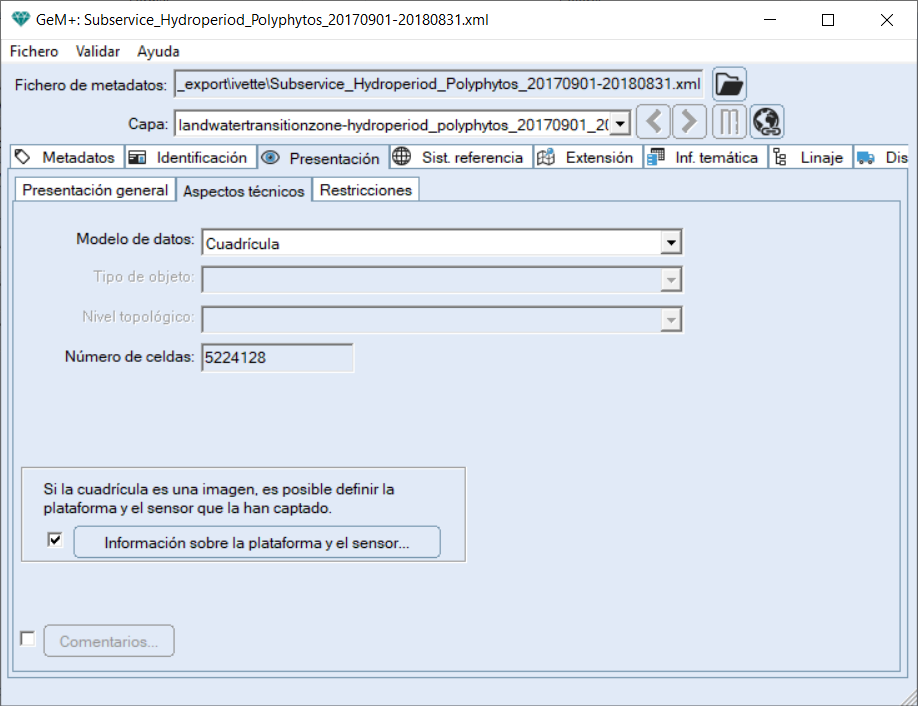Select the Metadatos tab tag icon
This screenshot has width=918, height=706.
click(20, 157)
